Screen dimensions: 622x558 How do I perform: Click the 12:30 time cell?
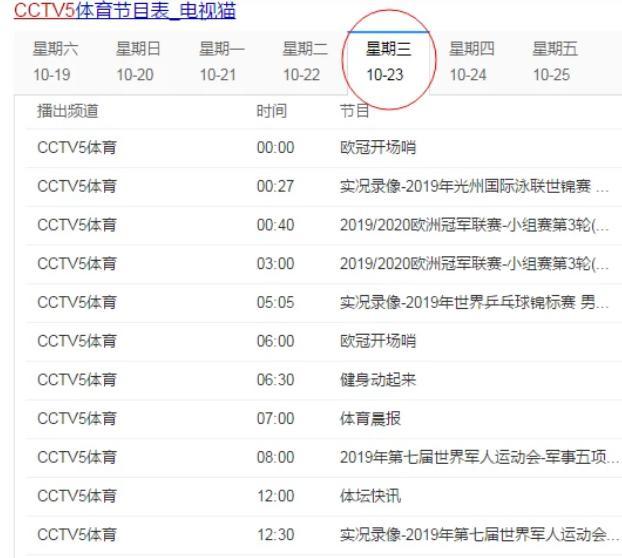(276, 535)
